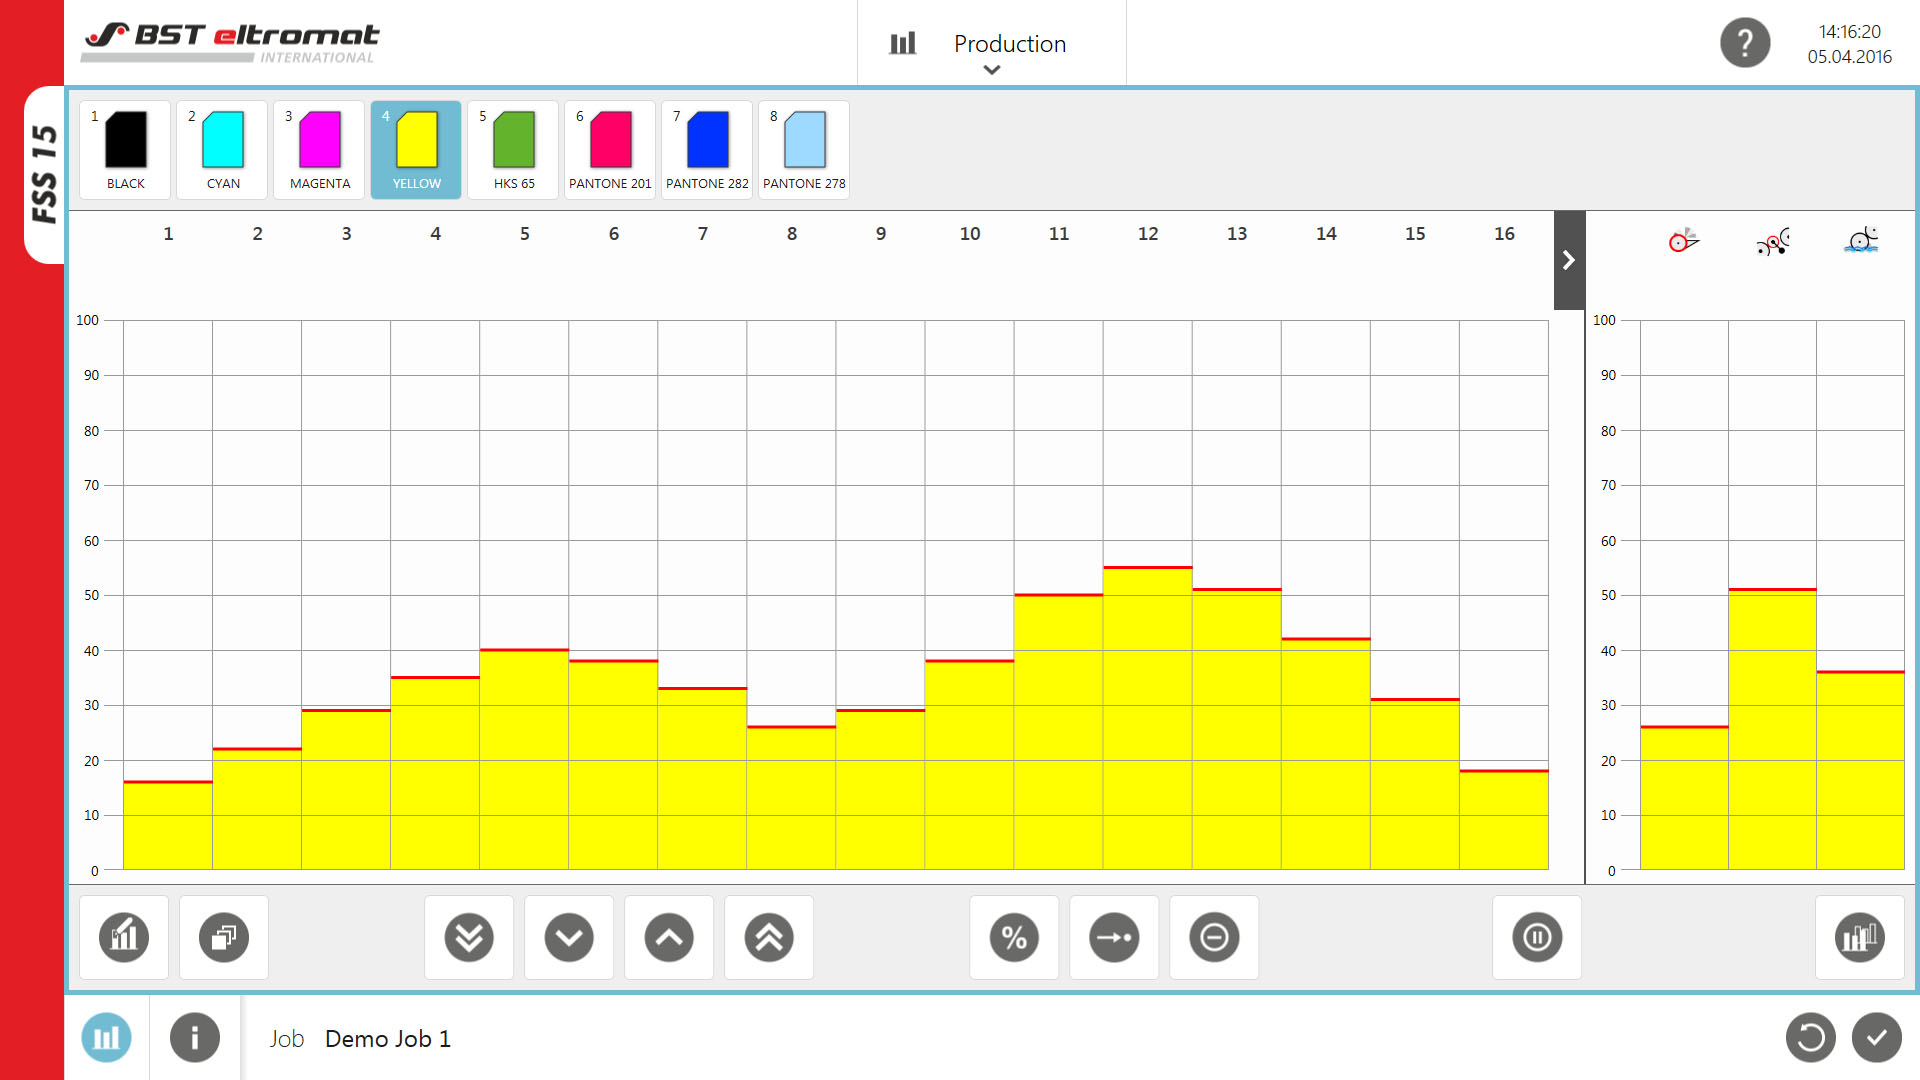1920x1080 pixels.
Task: Select the CYAN ink unit 2
Action: [x=223, y=150]
